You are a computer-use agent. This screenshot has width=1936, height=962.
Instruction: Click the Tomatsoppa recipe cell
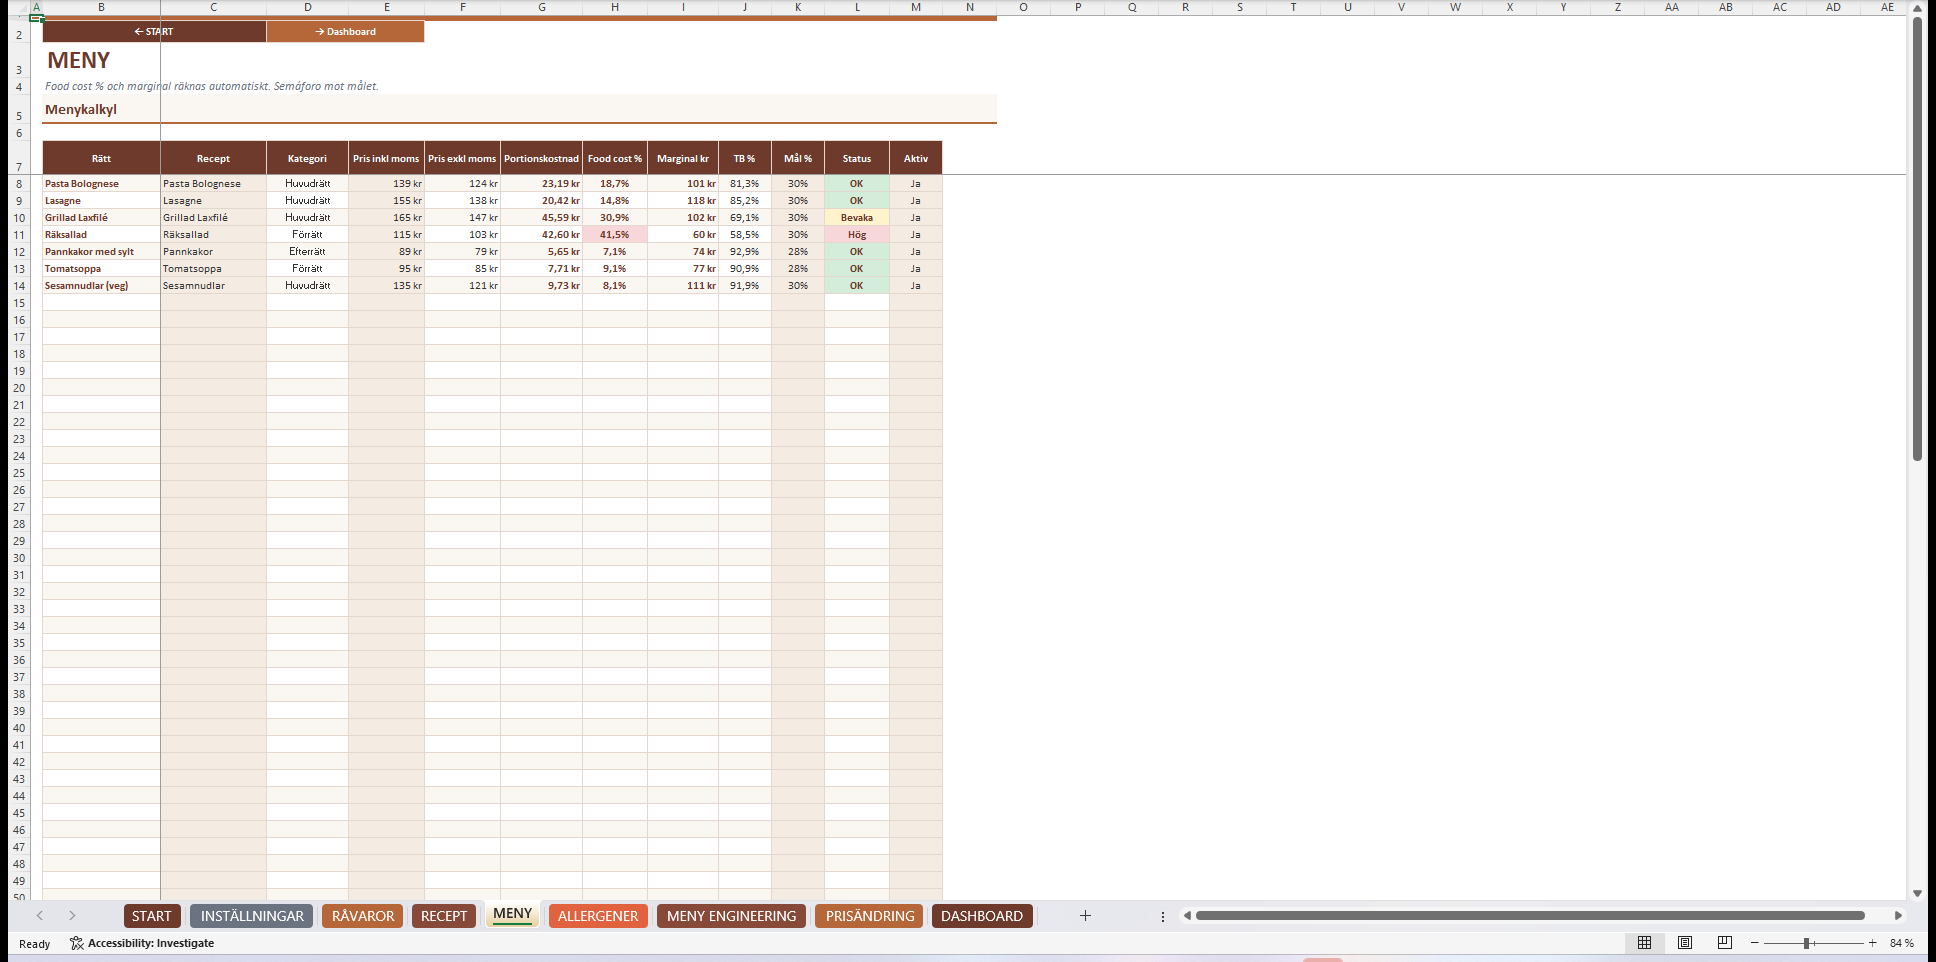click(213, 269)
